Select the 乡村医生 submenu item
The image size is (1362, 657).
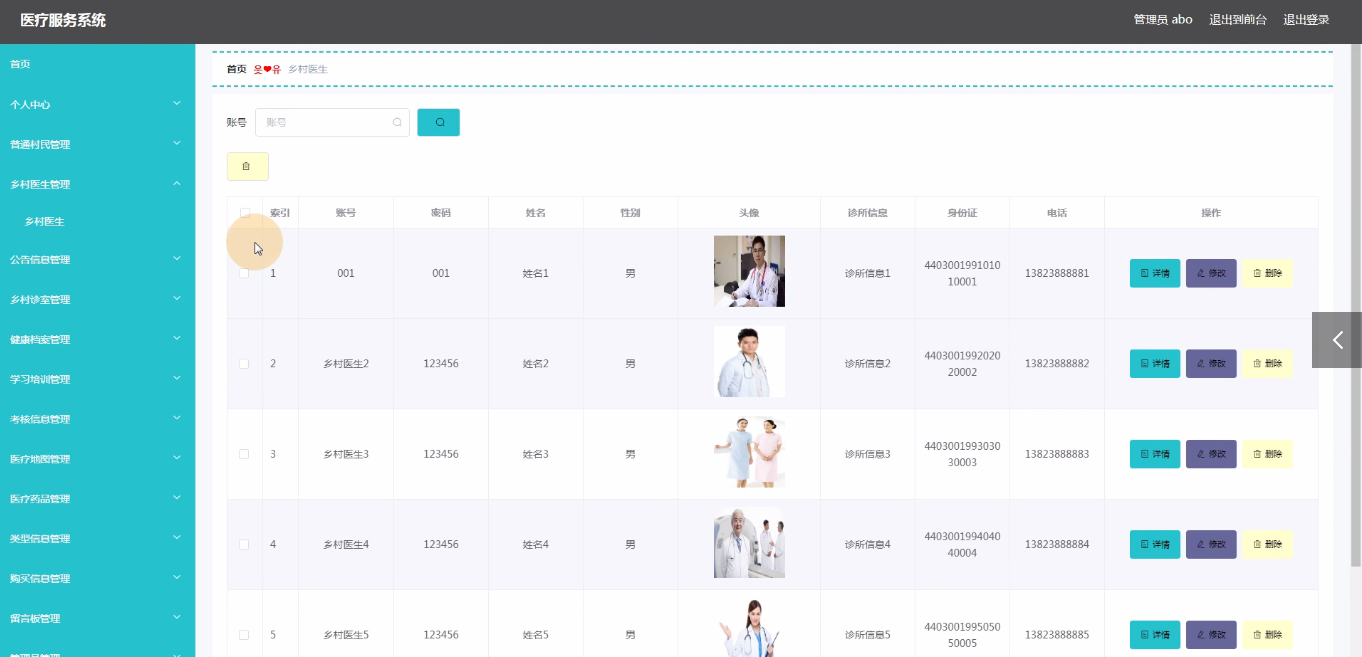[x=44, y=221]
